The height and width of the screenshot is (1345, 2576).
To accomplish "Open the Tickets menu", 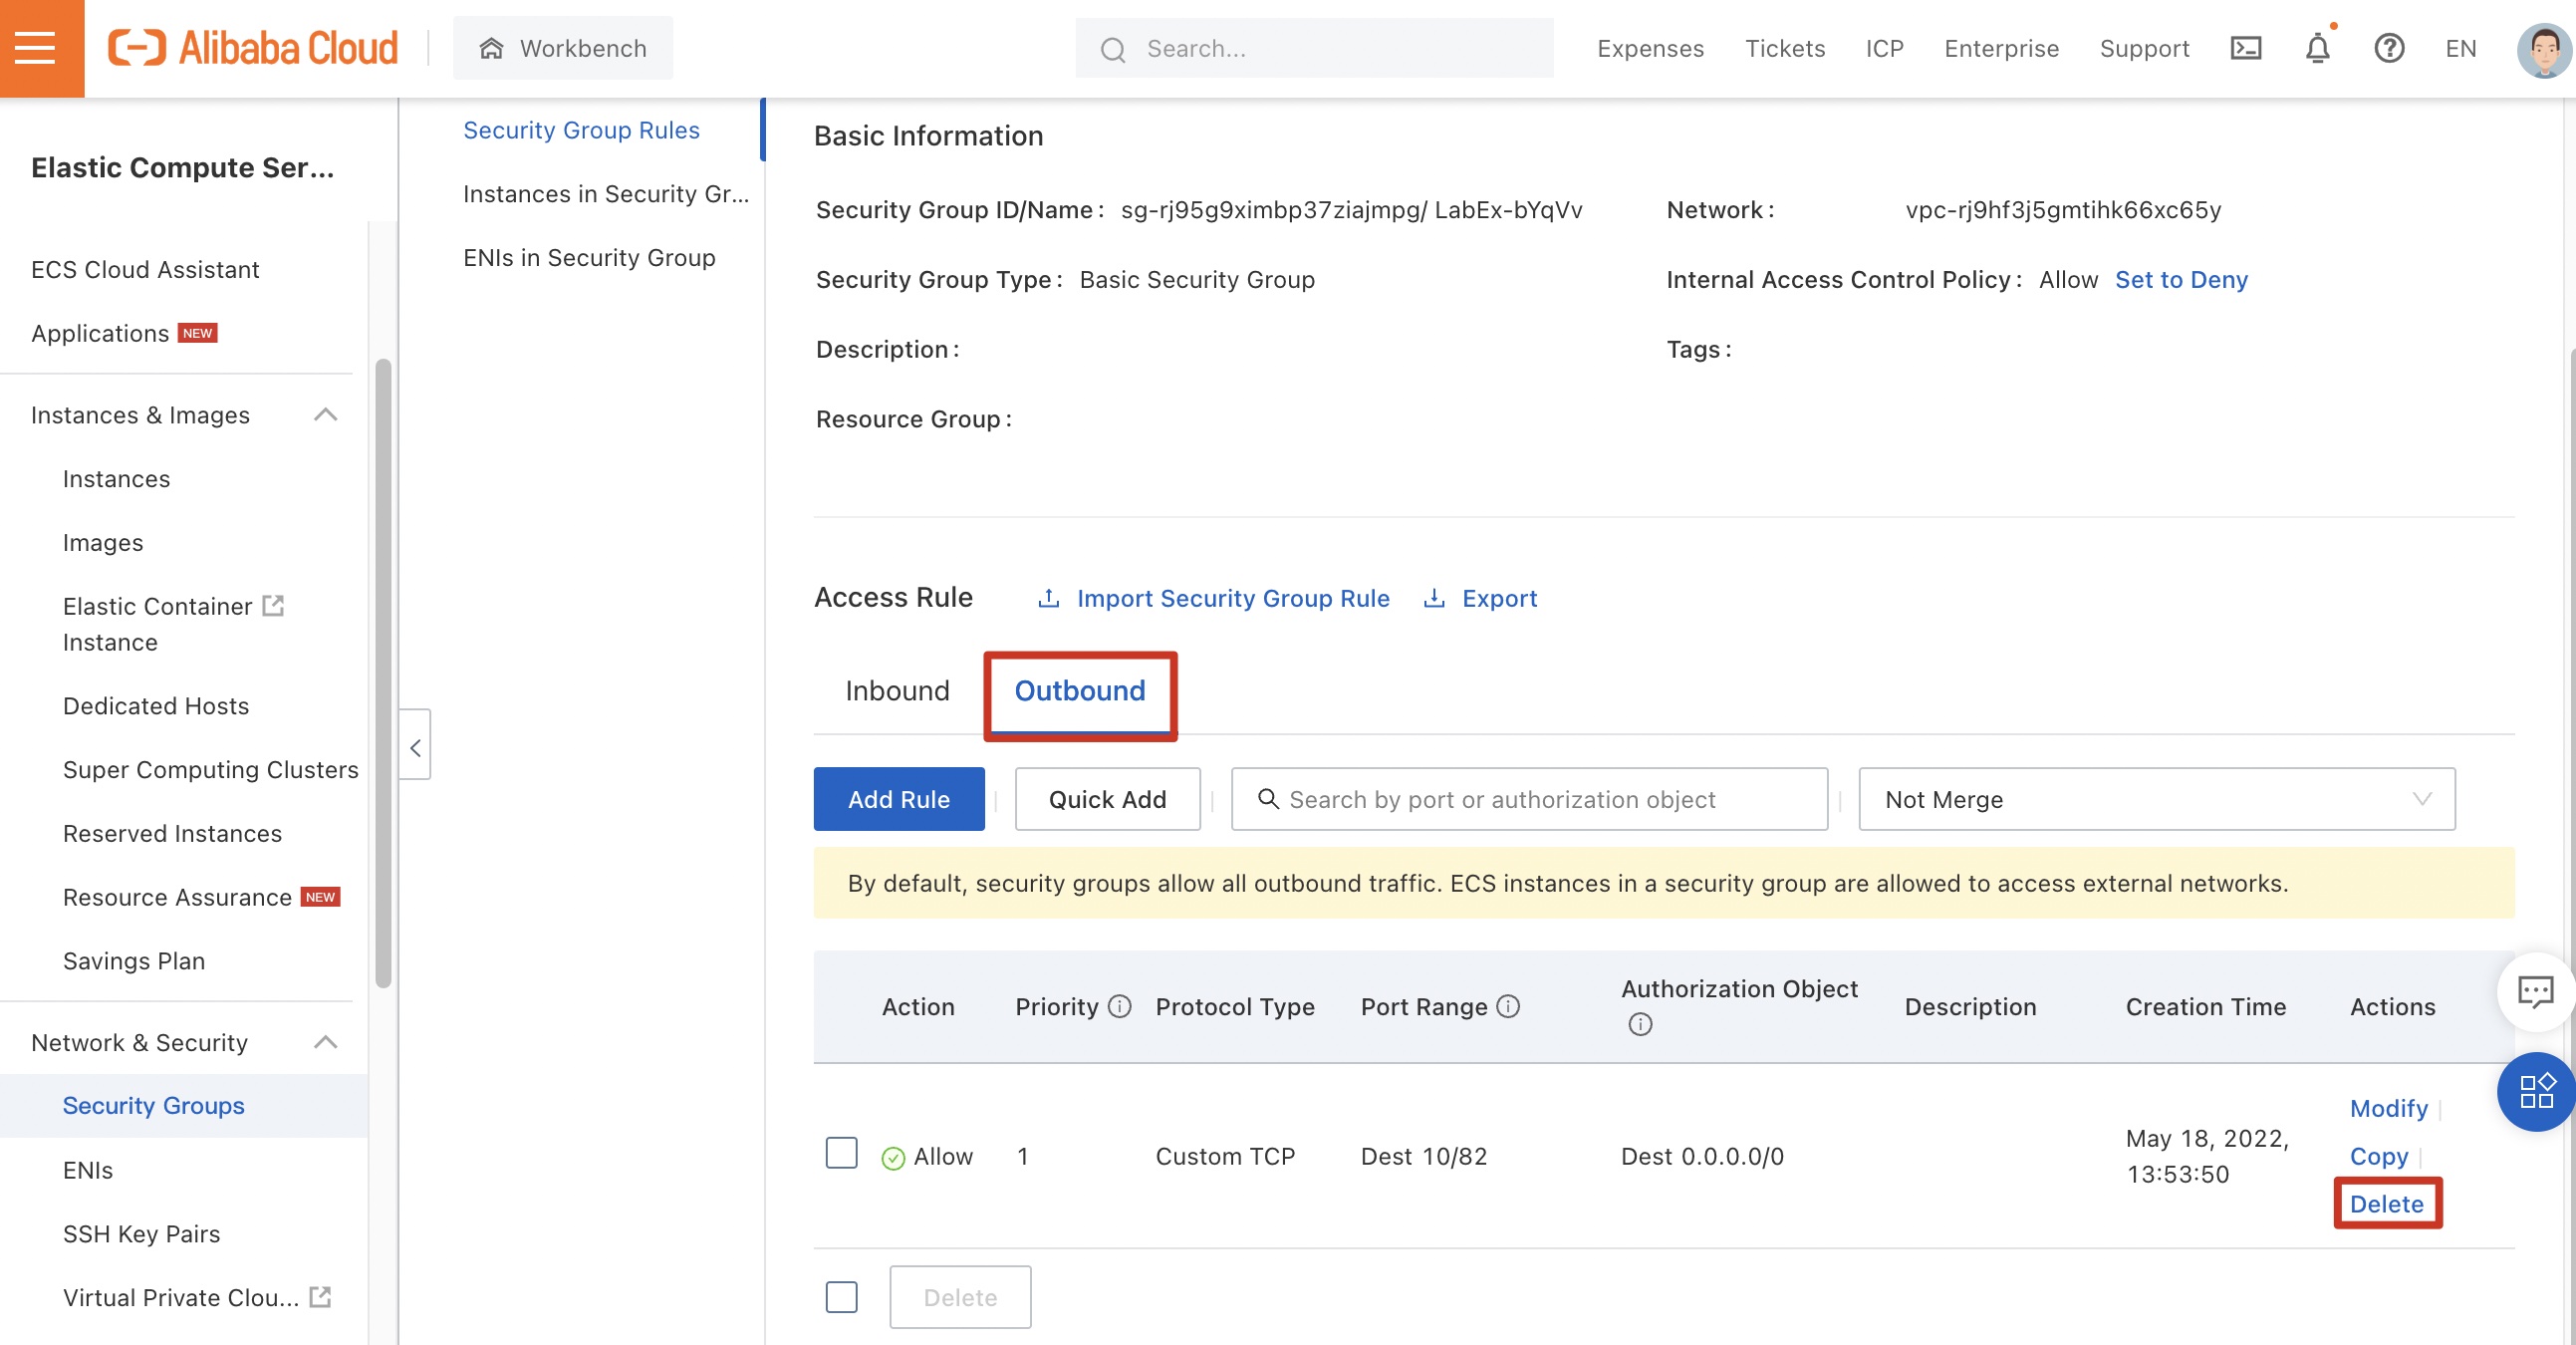I will click(x=1785, y=48).
